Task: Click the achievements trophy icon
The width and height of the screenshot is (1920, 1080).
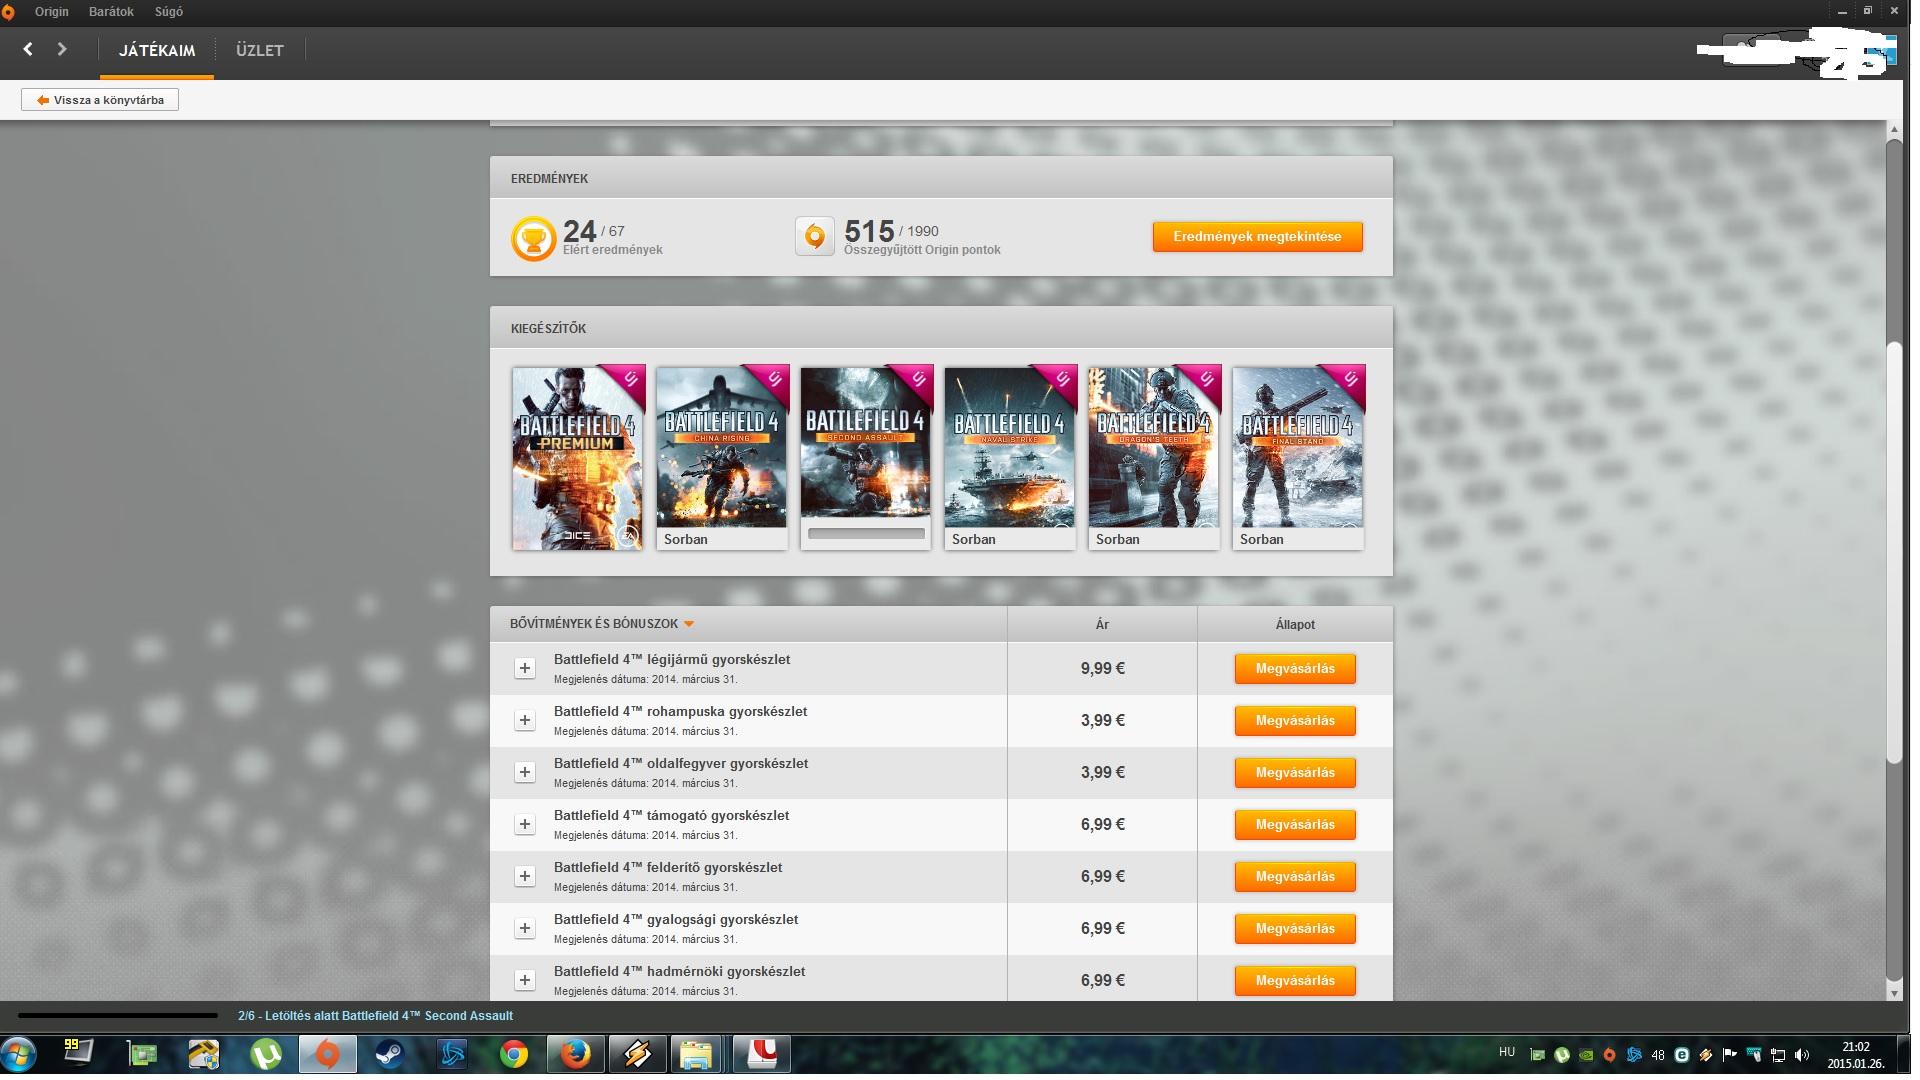Action: click(x=533, y=239)
